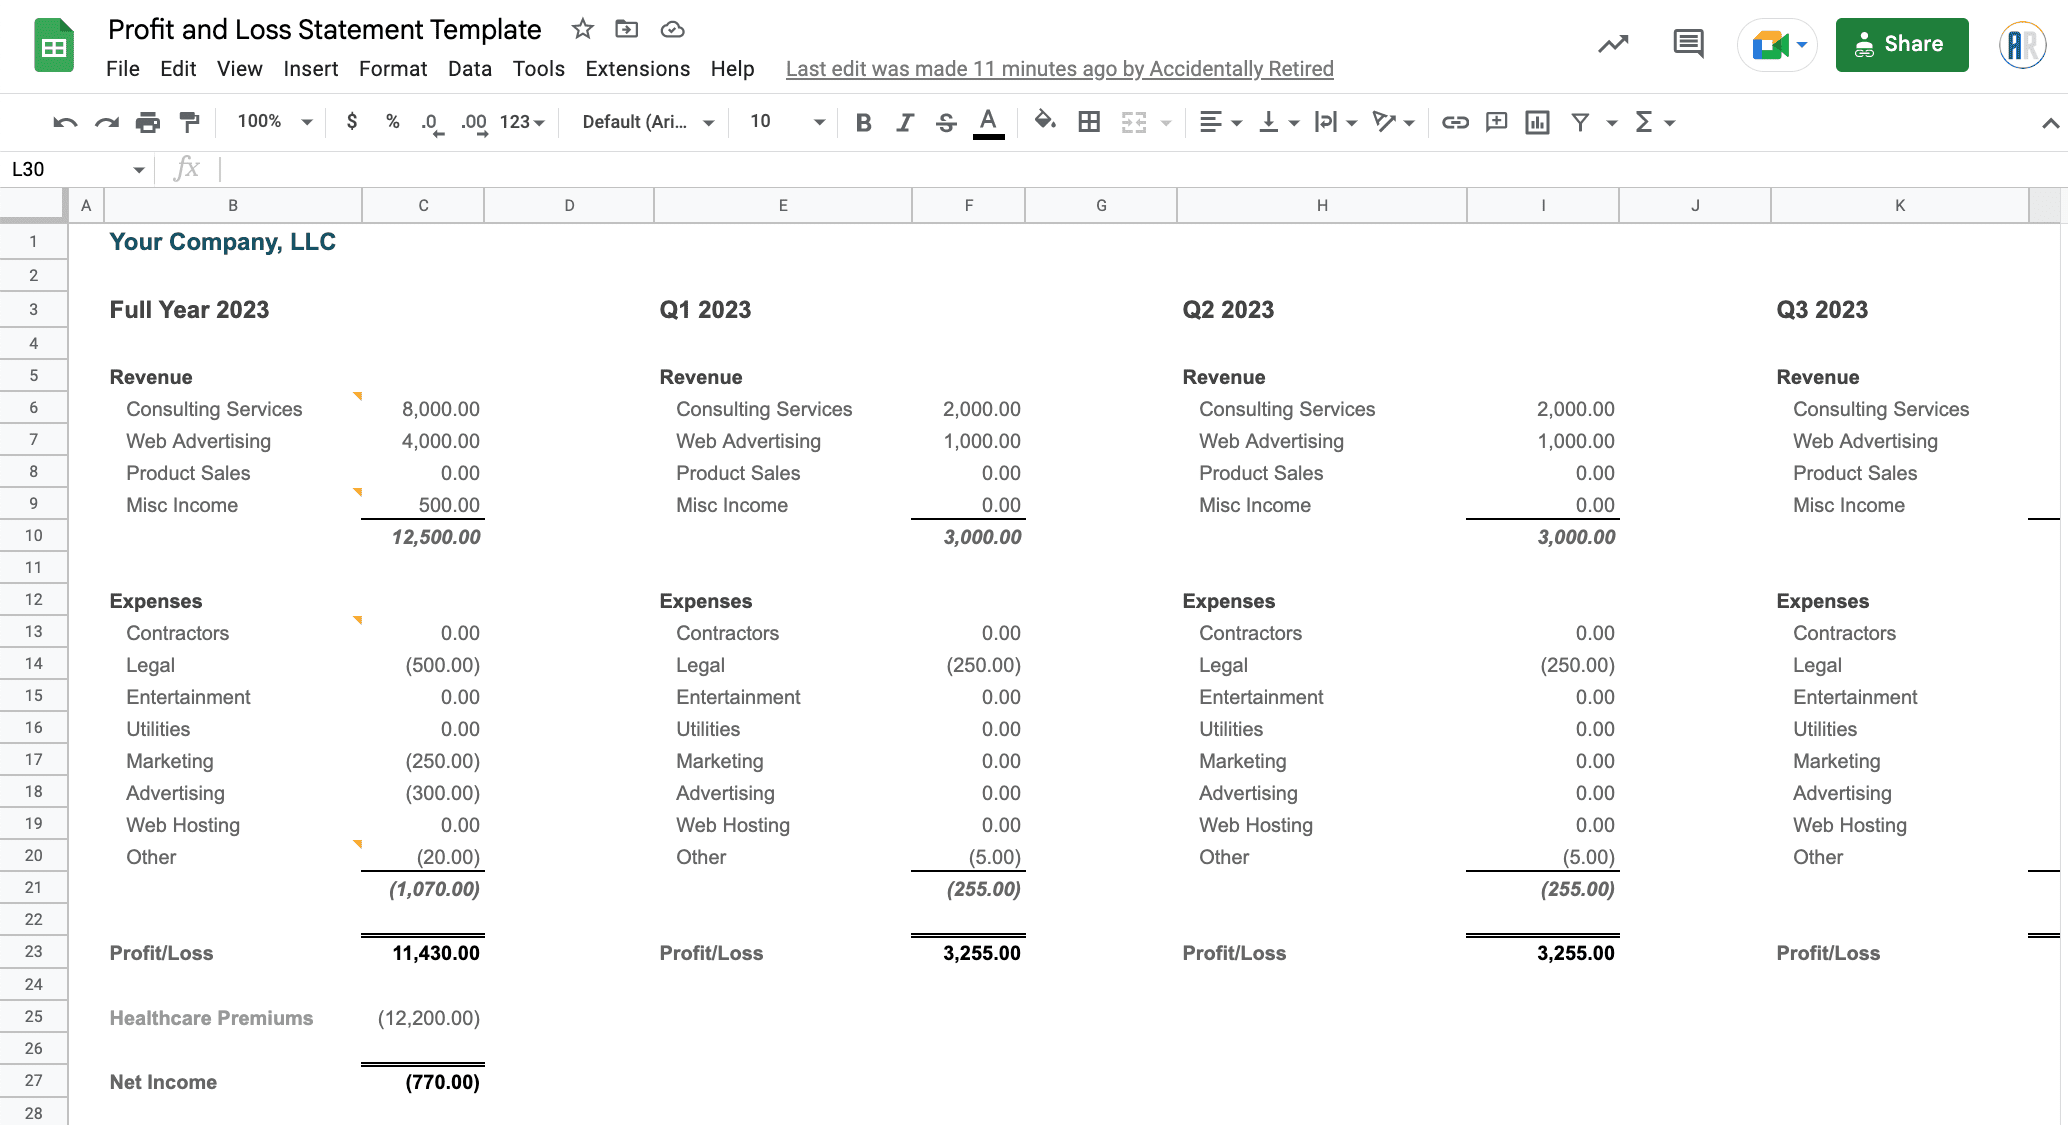Click the italic formatting icon

902,122
